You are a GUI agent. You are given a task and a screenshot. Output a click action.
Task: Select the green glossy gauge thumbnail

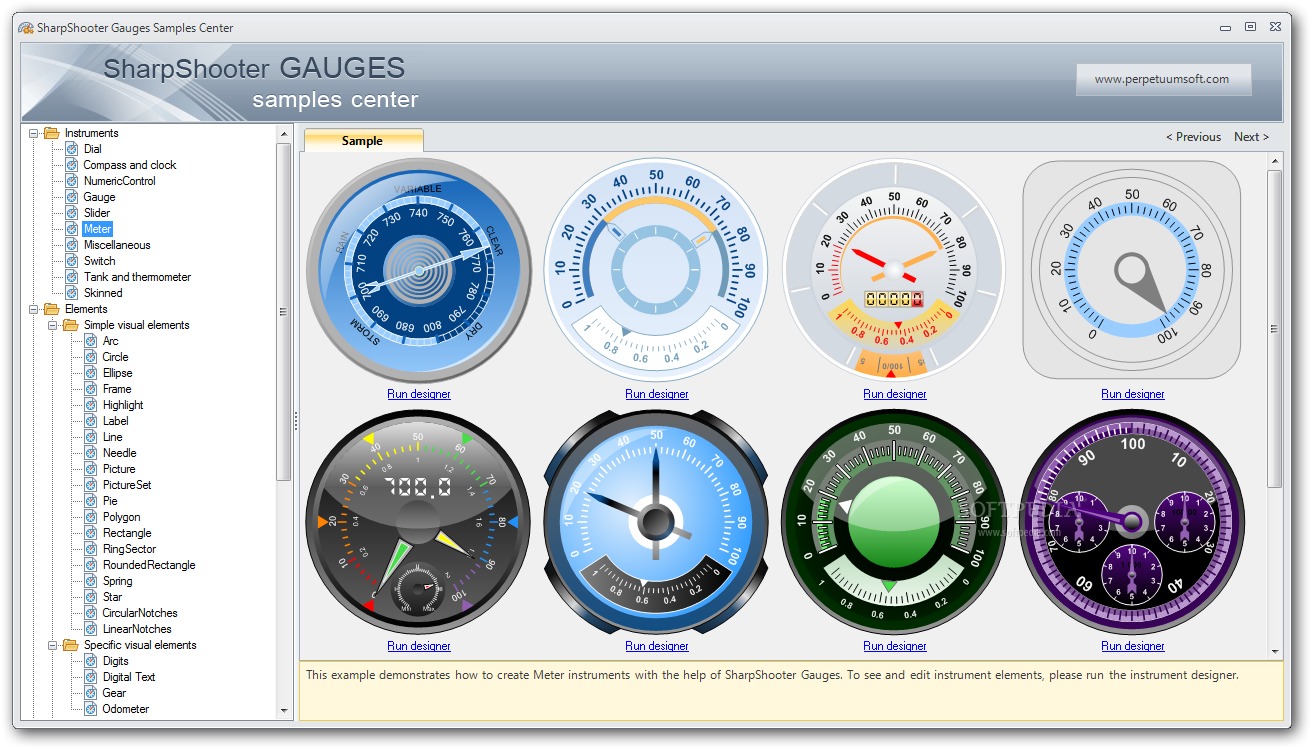click(x=895, y=522)
